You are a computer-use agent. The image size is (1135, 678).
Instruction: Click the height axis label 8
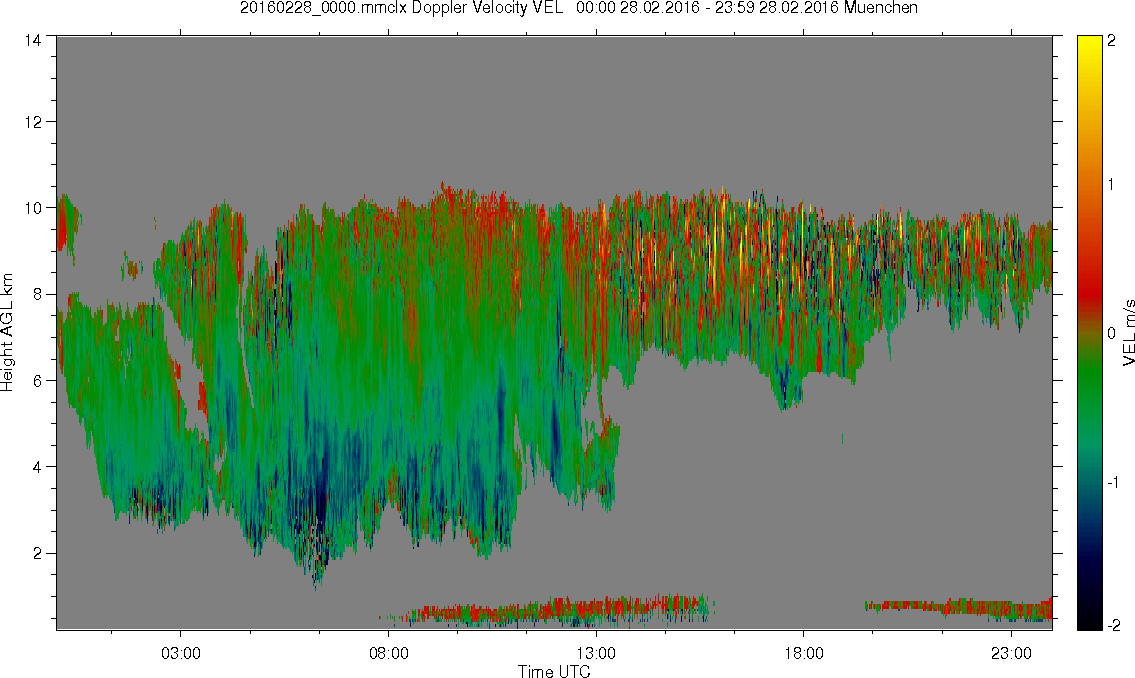[x=37, y=294]
